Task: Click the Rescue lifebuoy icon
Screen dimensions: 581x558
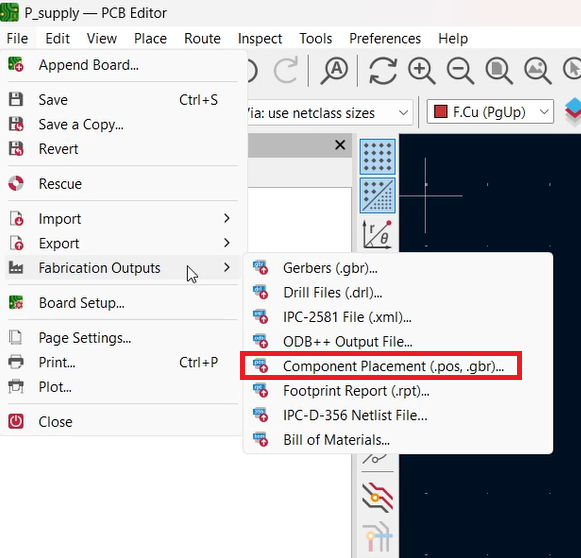Action: 16,183
